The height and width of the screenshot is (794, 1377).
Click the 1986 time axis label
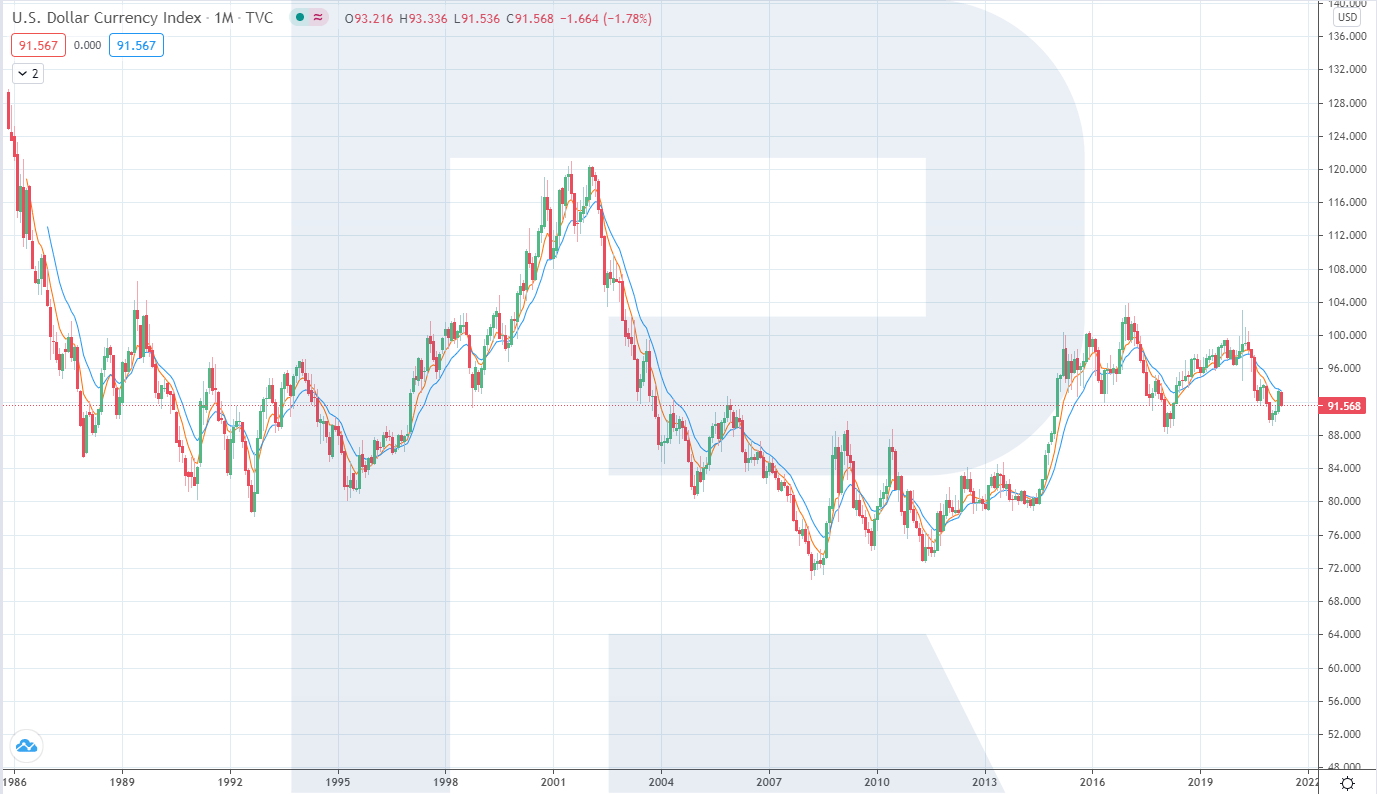[x=15, y=782]
